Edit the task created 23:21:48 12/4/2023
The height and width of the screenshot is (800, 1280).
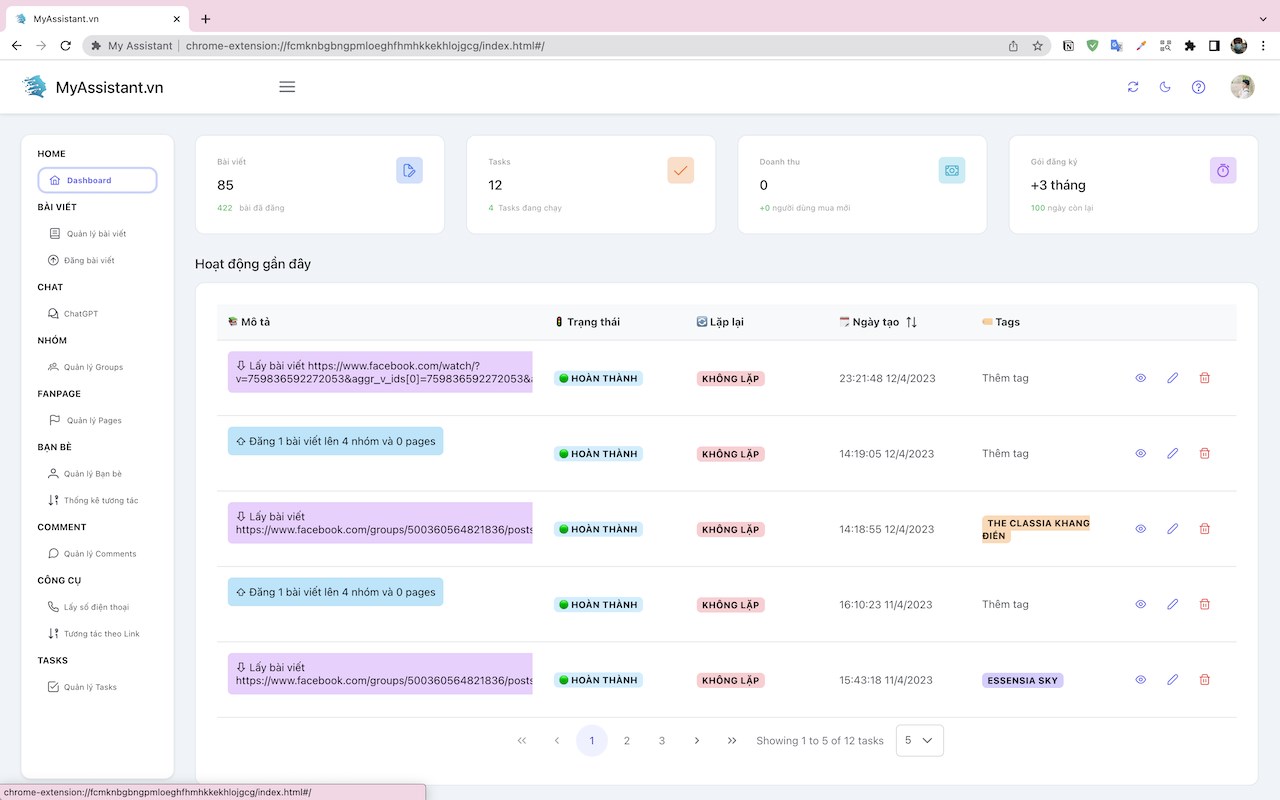[x=1172, y=378]
